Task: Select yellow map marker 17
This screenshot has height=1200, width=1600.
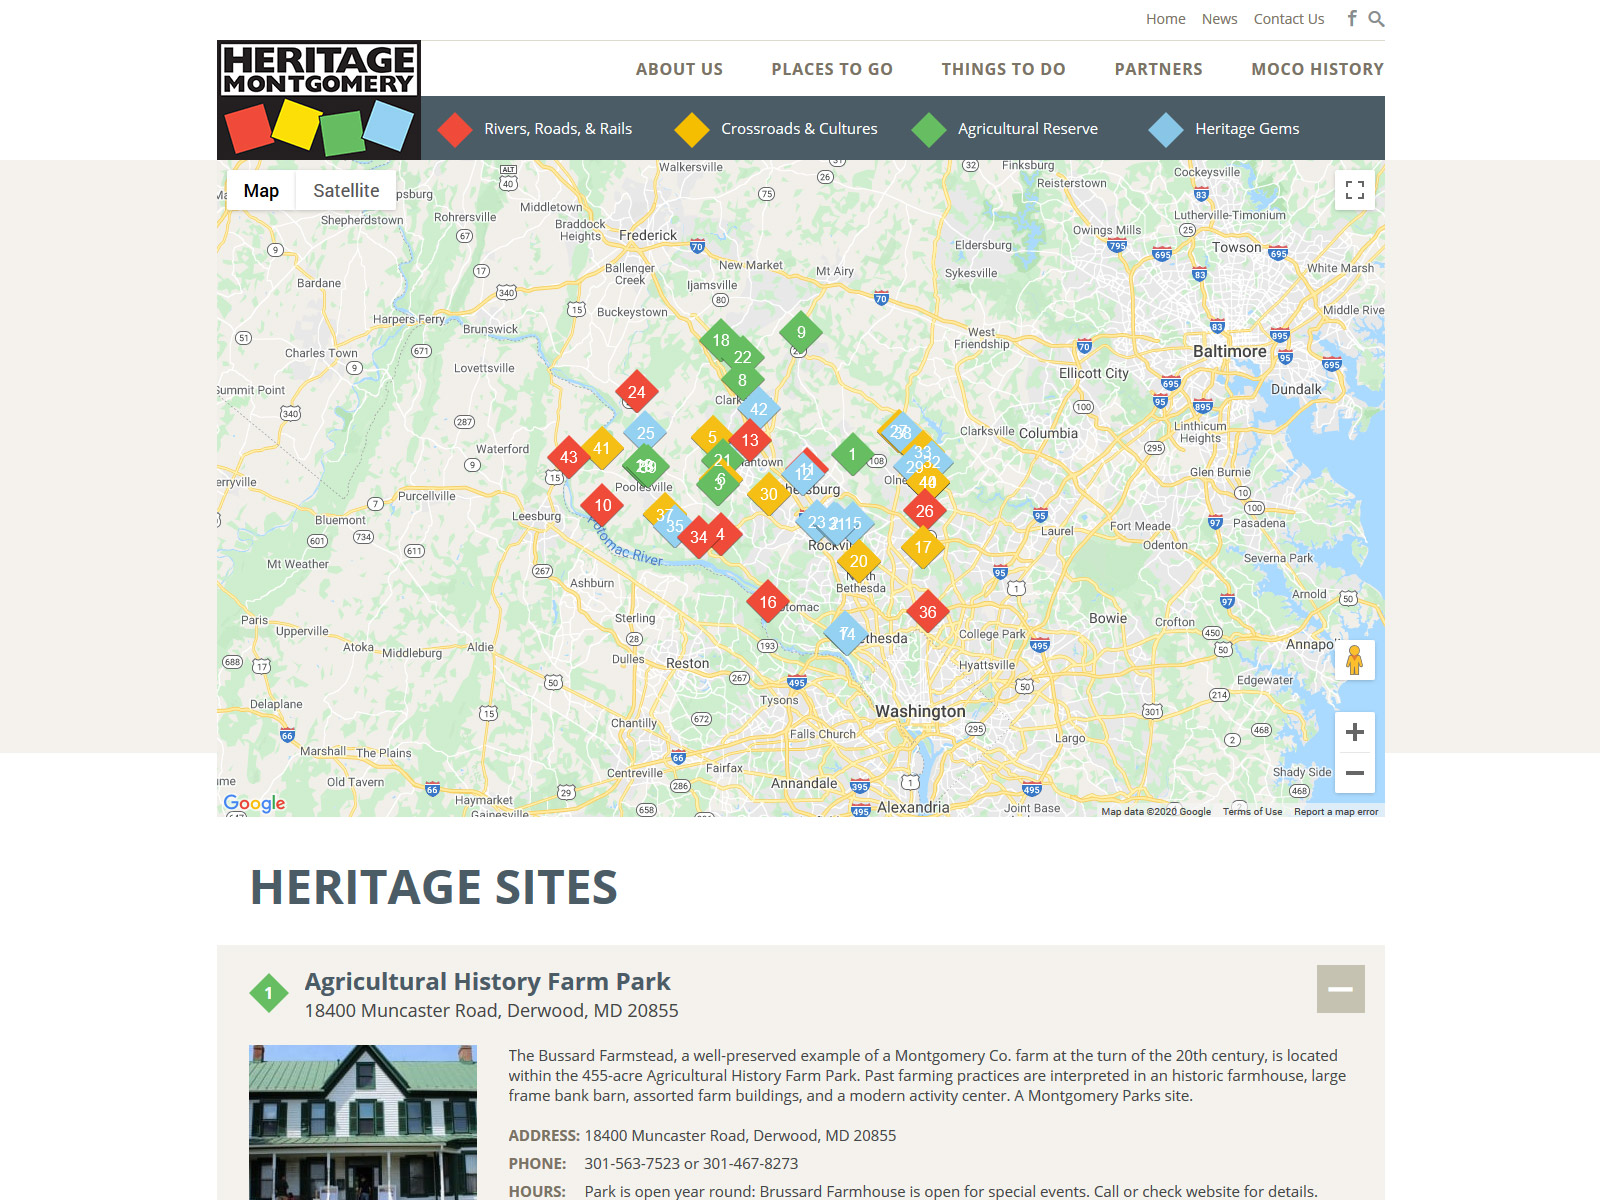Action: [x=923, y=547]
